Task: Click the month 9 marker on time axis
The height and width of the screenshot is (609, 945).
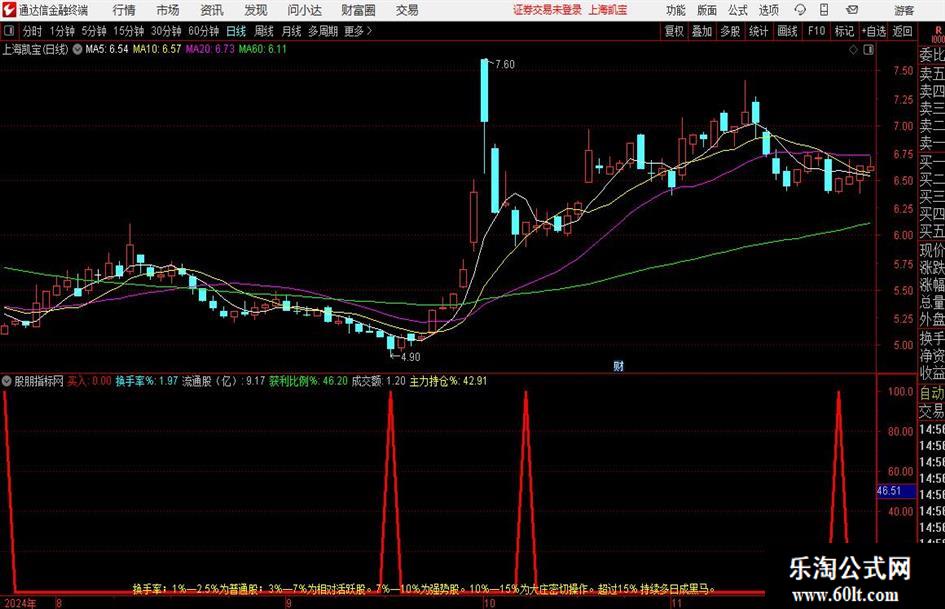Action: pos(288,603)
